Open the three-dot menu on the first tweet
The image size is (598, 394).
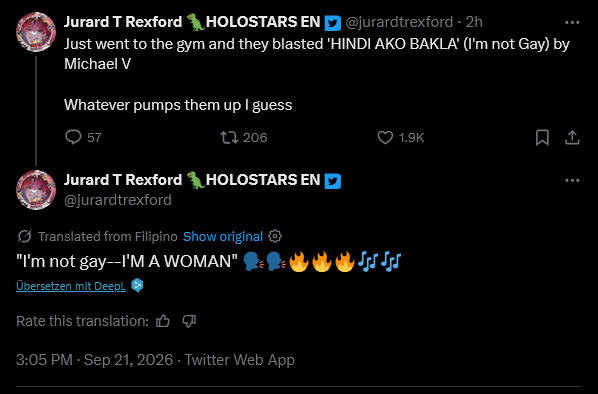572,23
